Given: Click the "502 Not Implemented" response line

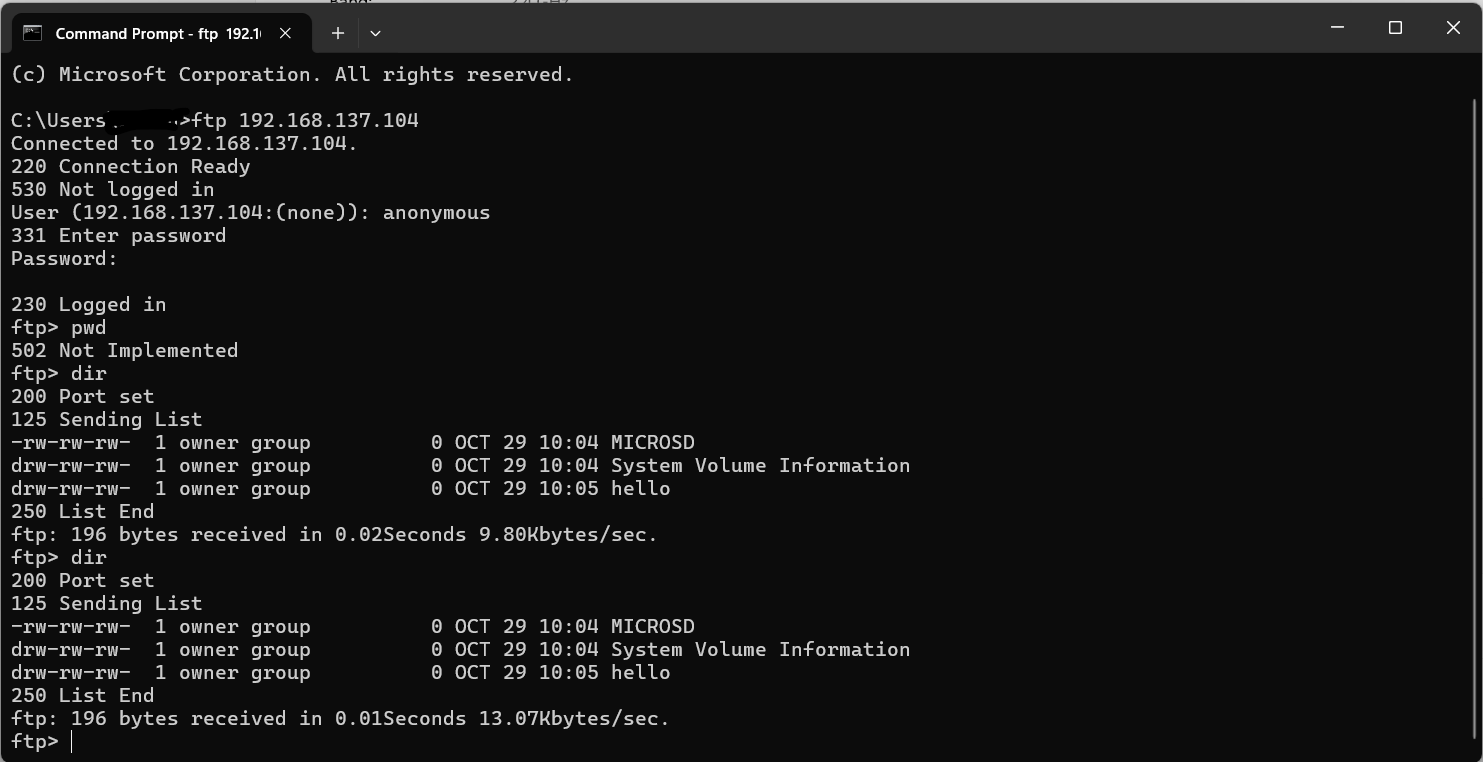Looking at the screenshot, I should [124, 351].
